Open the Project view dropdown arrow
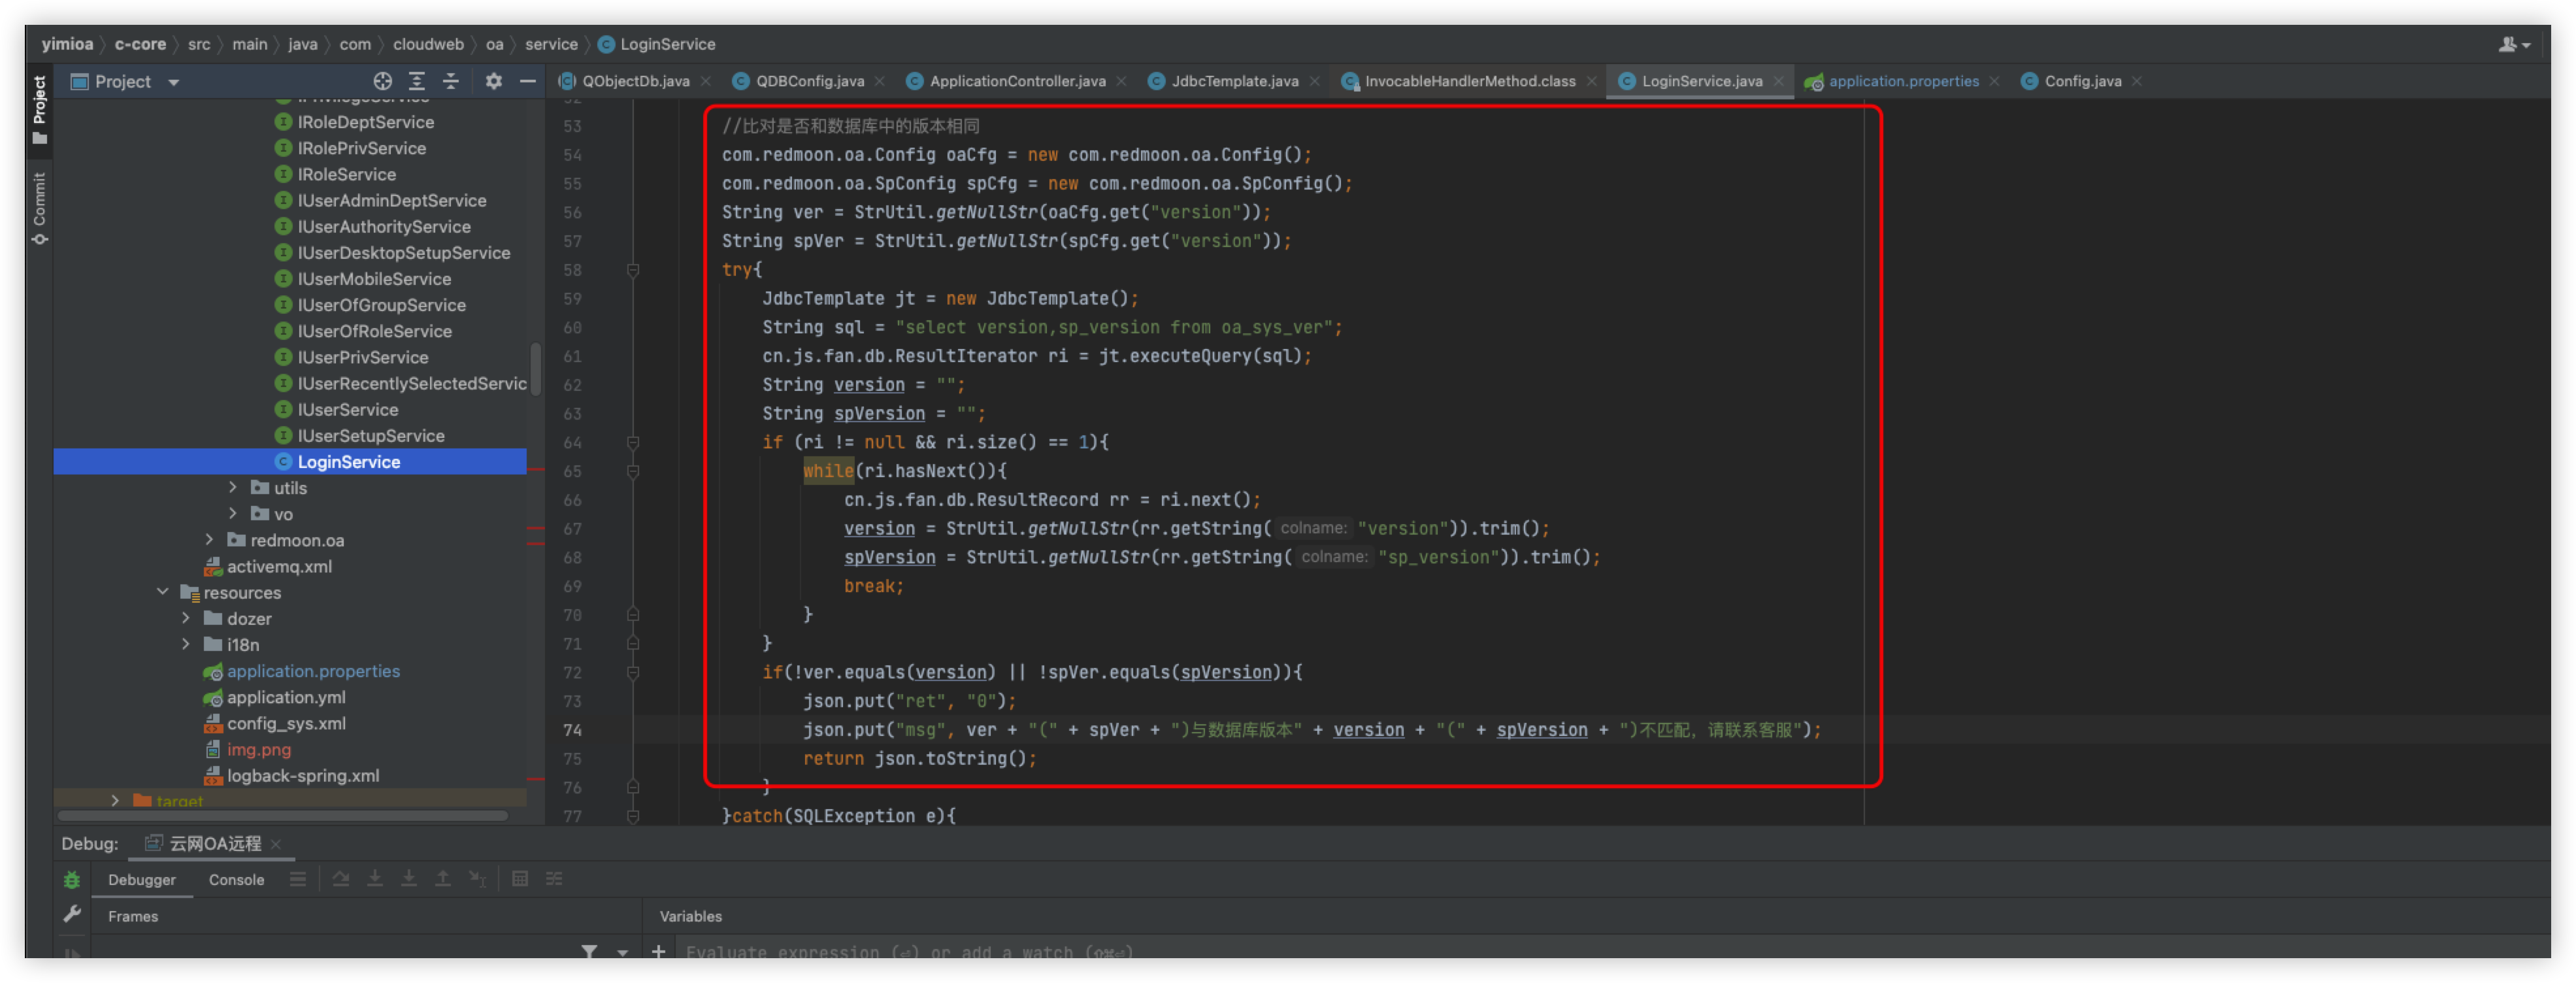This screenshot has width=2576, height=983. (173, 83)
